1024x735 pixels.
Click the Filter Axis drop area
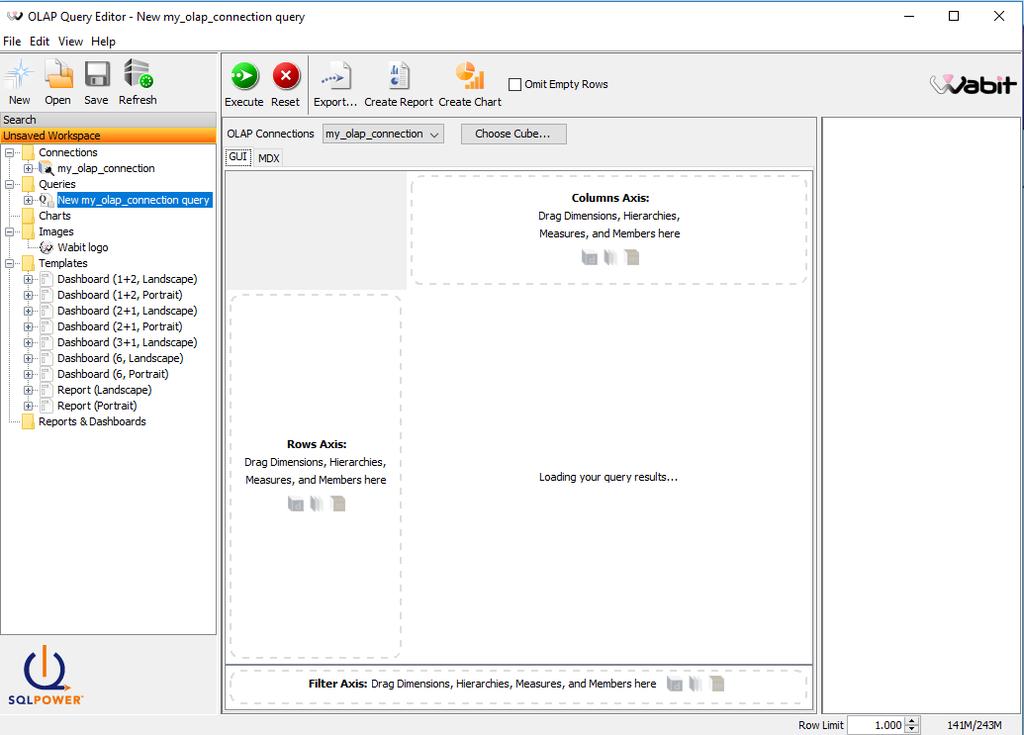[519, 687]
